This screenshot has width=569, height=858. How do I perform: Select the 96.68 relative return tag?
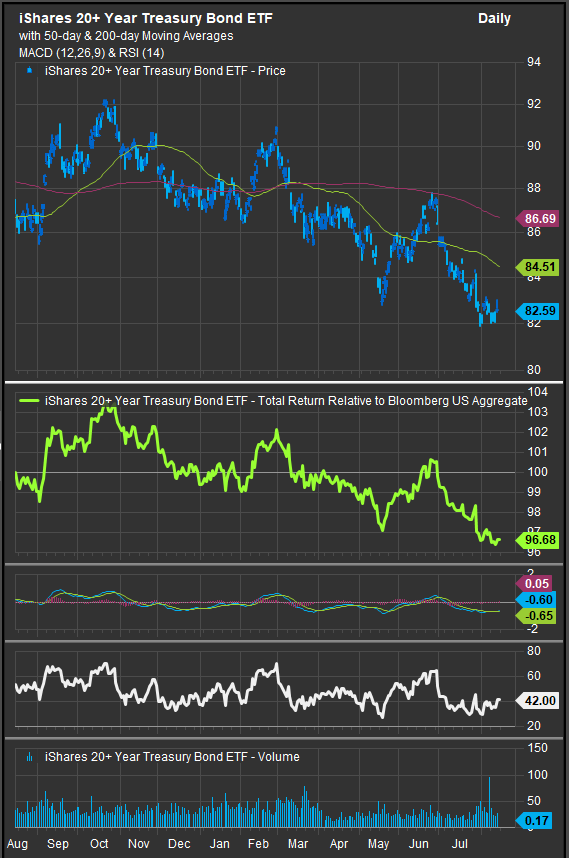pyautogui.click(x=537, y=540)
